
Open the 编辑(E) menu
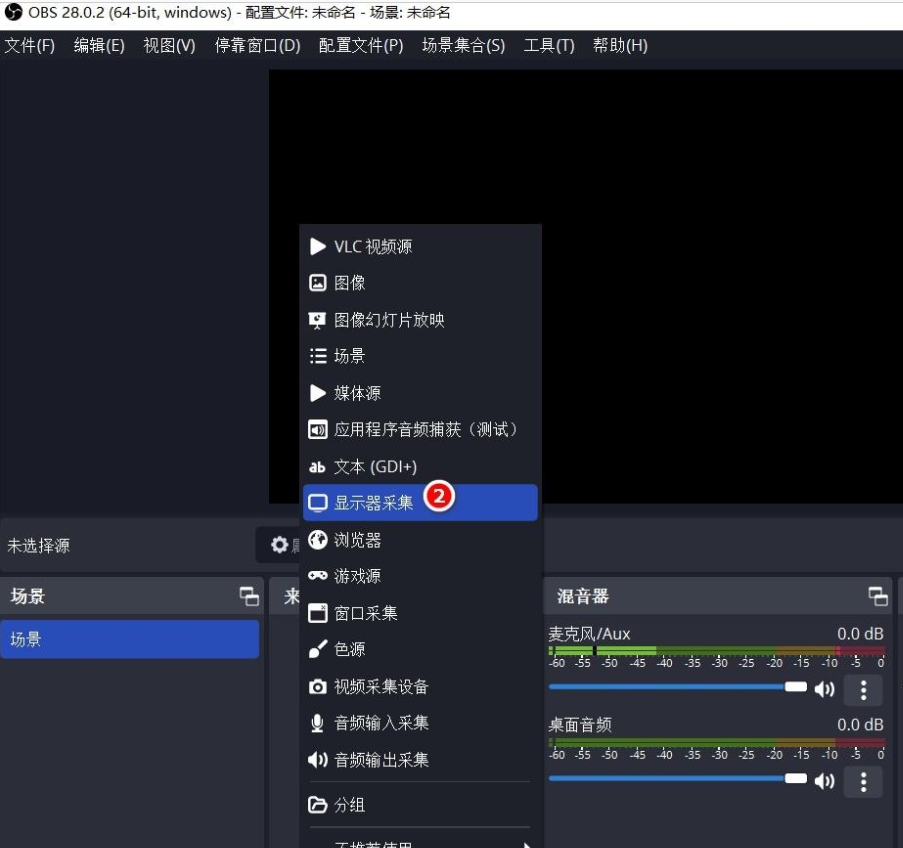[99, 46]
